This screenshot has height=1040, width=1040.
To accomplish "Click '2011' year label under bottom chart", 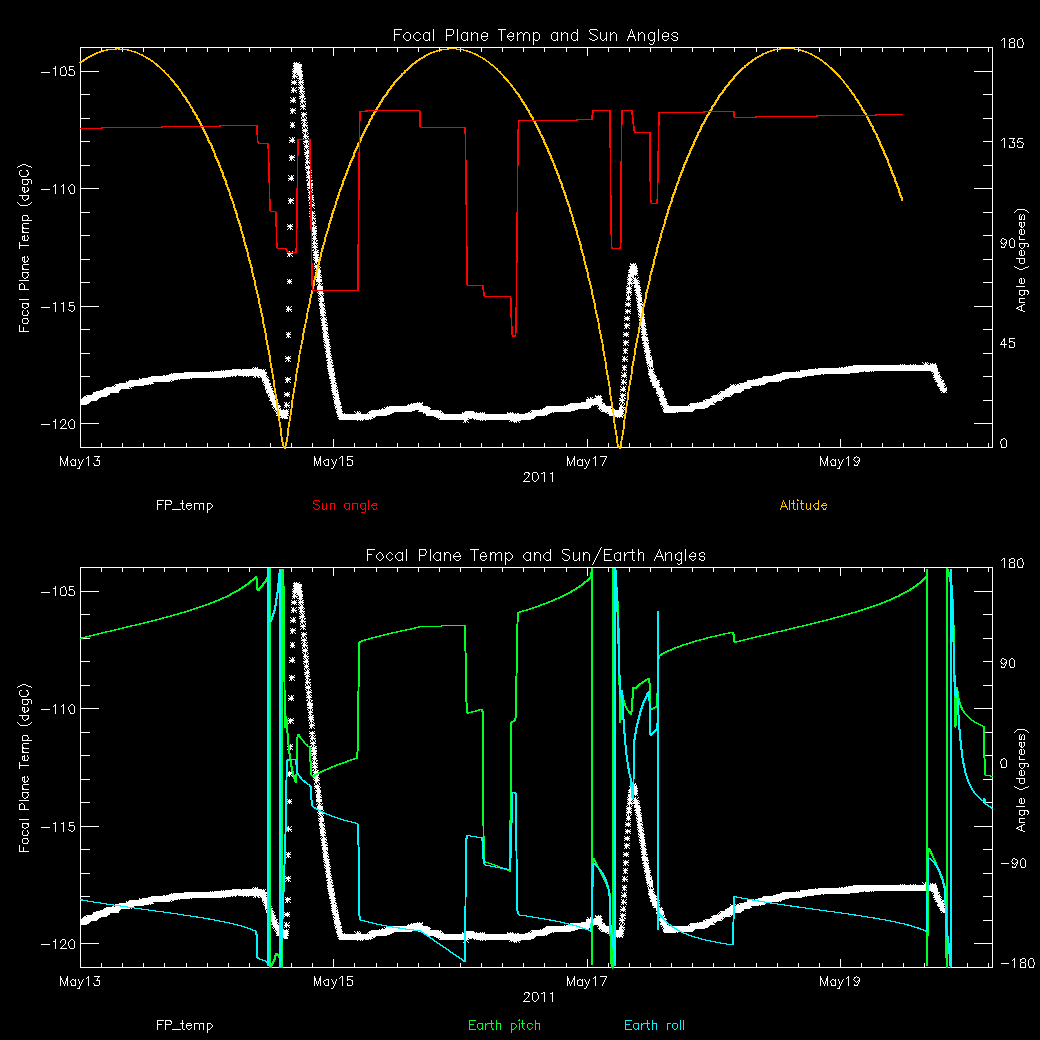I will 538,998.
